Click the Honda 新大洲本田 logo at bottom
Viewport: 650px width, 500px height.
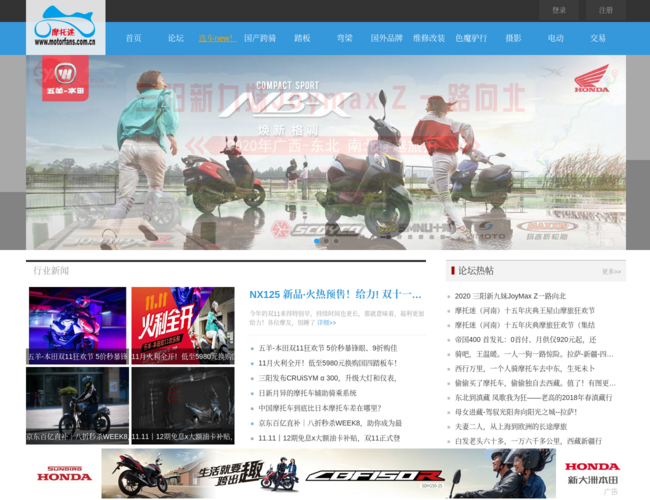tap(592, 473)
